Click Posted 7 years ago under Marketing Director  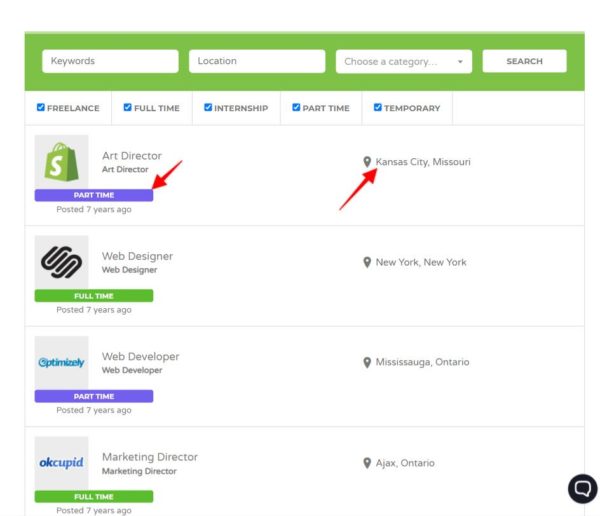[94, 510]
